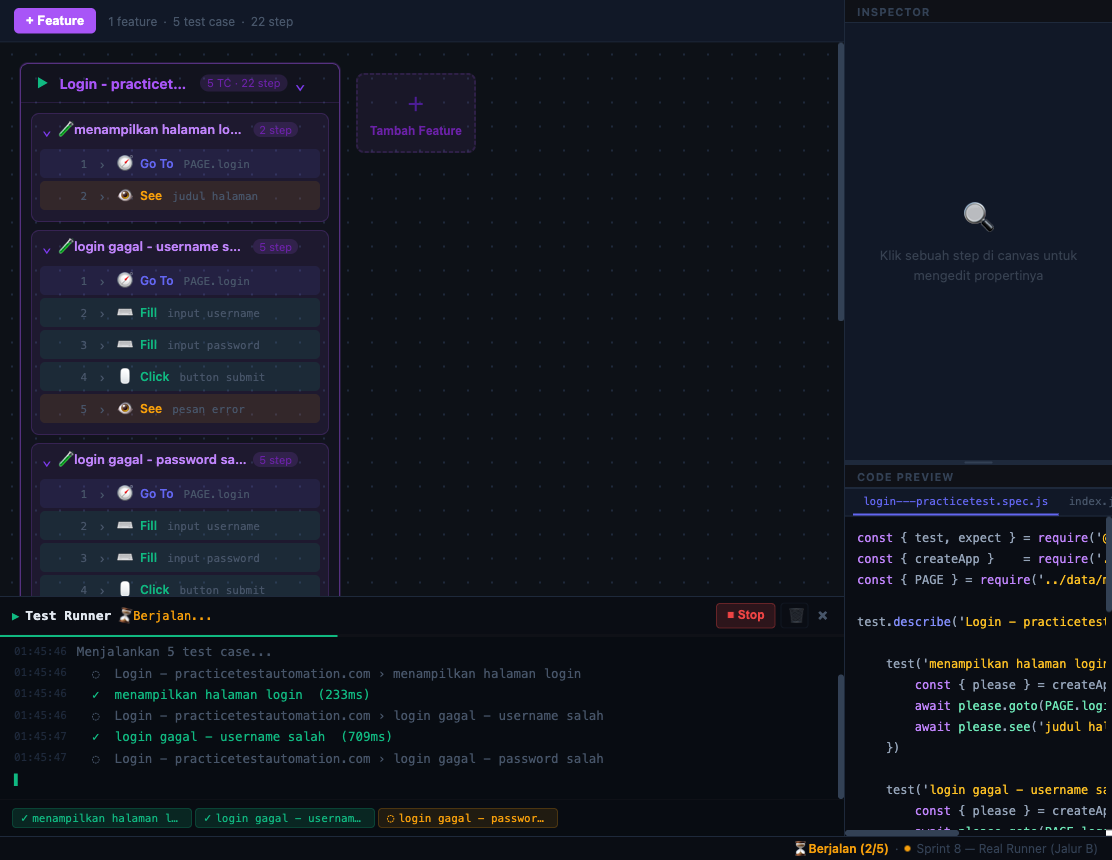Click mouse icon of Click button submit in username test case

125,376
